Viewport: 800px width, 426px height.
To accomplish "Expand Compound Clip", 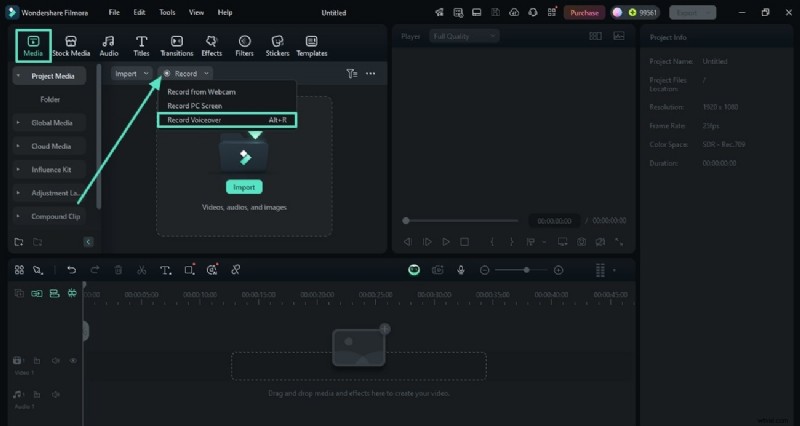I will (18, 216).
